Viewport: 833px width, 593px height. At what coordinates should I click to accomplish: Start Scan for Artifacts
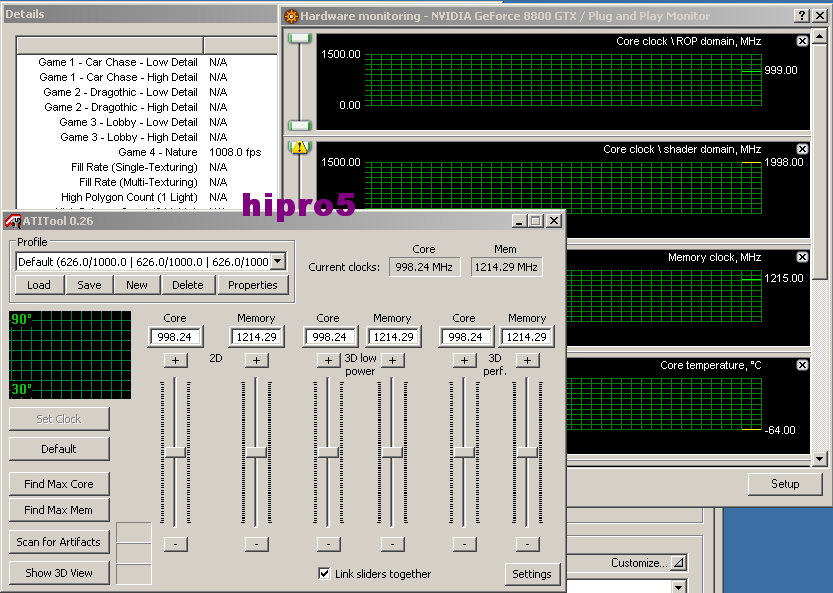[58, 541]
